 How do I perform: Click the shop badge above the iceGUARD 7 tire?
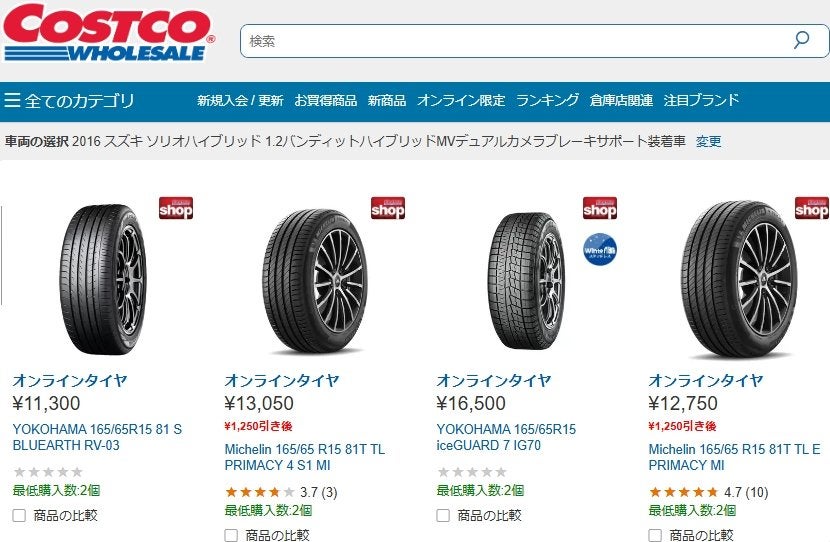click(x=599, y=208)
